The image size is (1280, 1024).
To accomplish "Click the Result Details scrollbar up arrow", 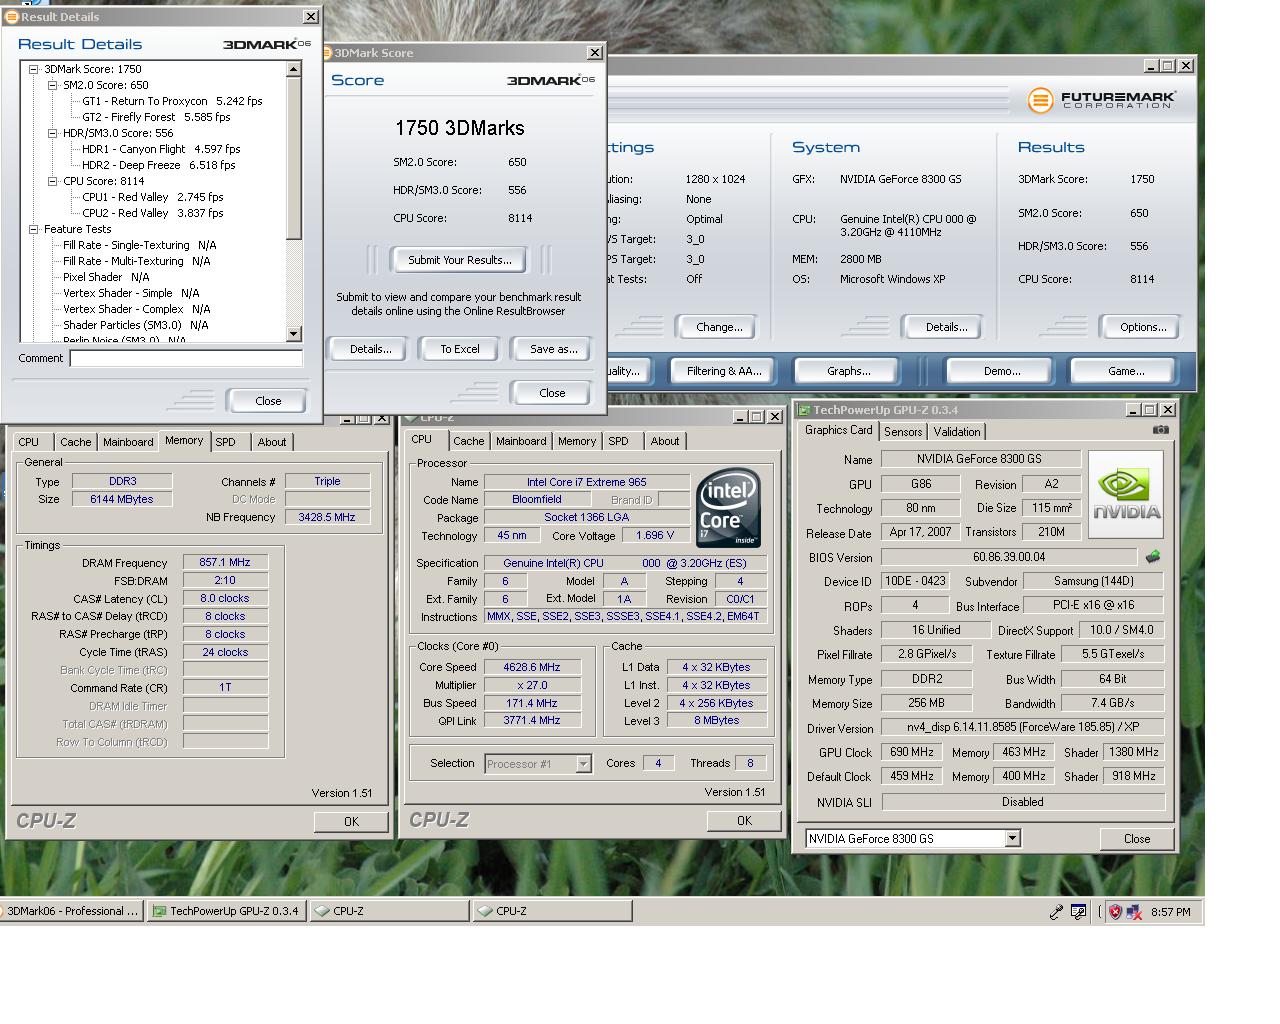I will pos(293,69).
